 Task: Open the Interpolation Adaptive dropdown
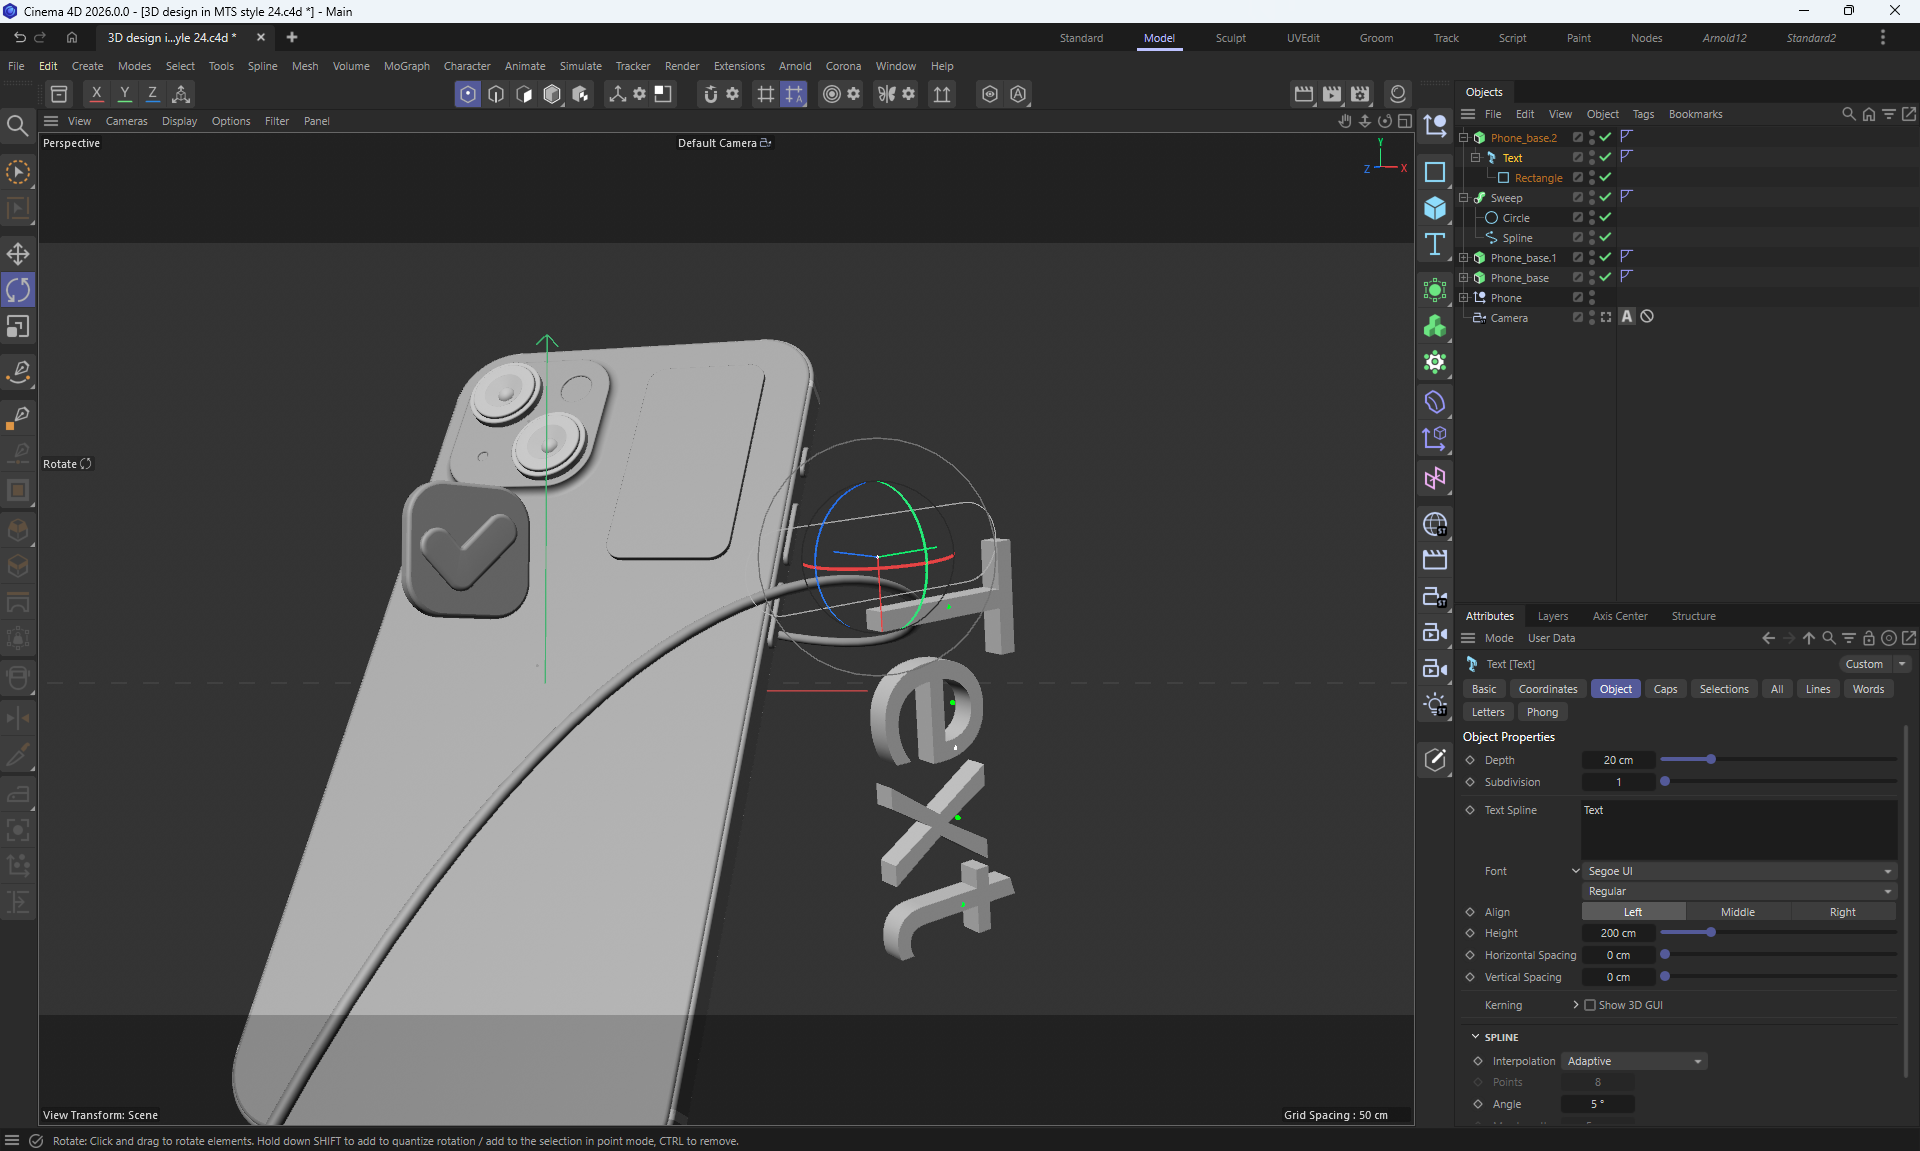[1633, 1061]
